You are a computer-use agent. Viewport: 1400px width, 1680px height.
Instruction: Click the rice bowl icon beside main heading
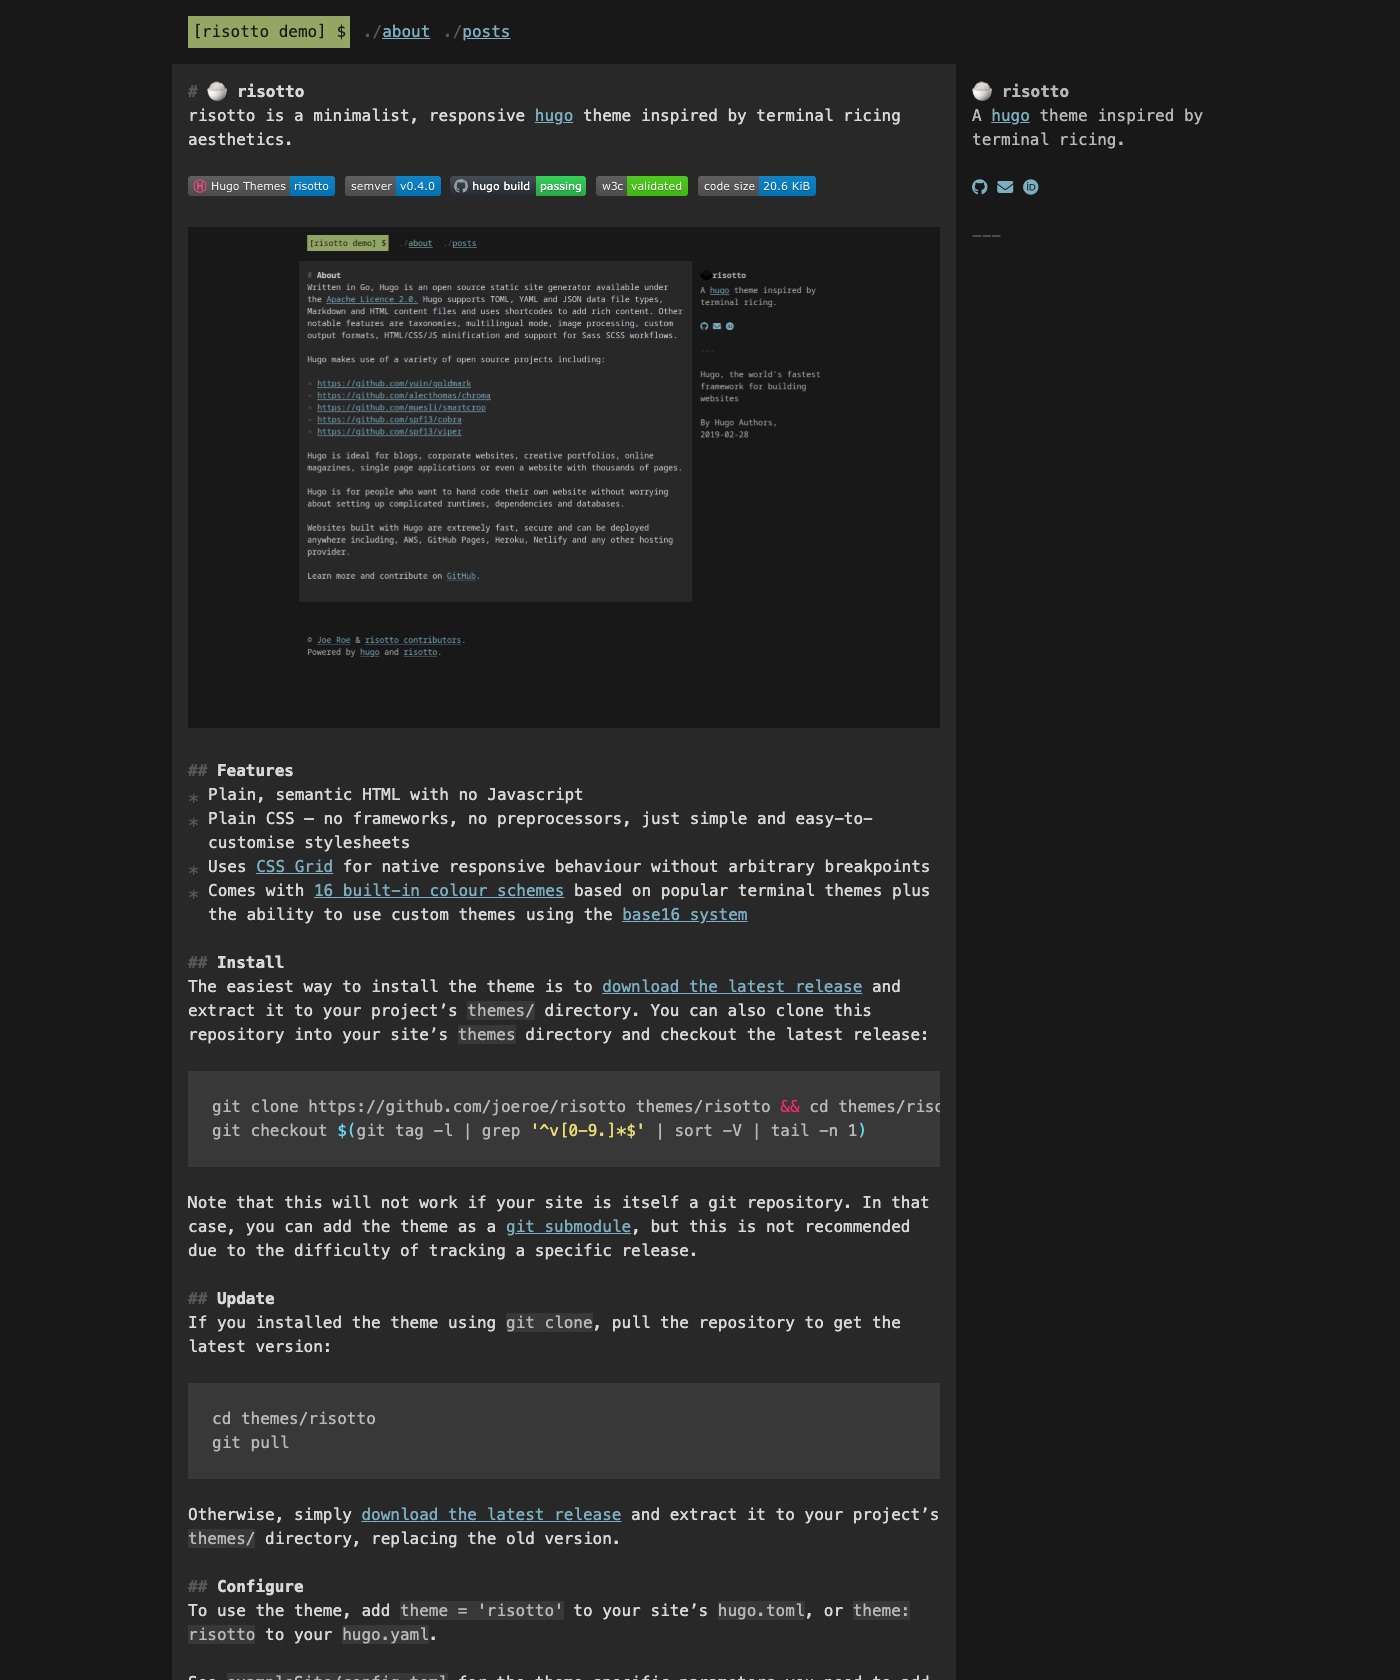click(217, 91)
